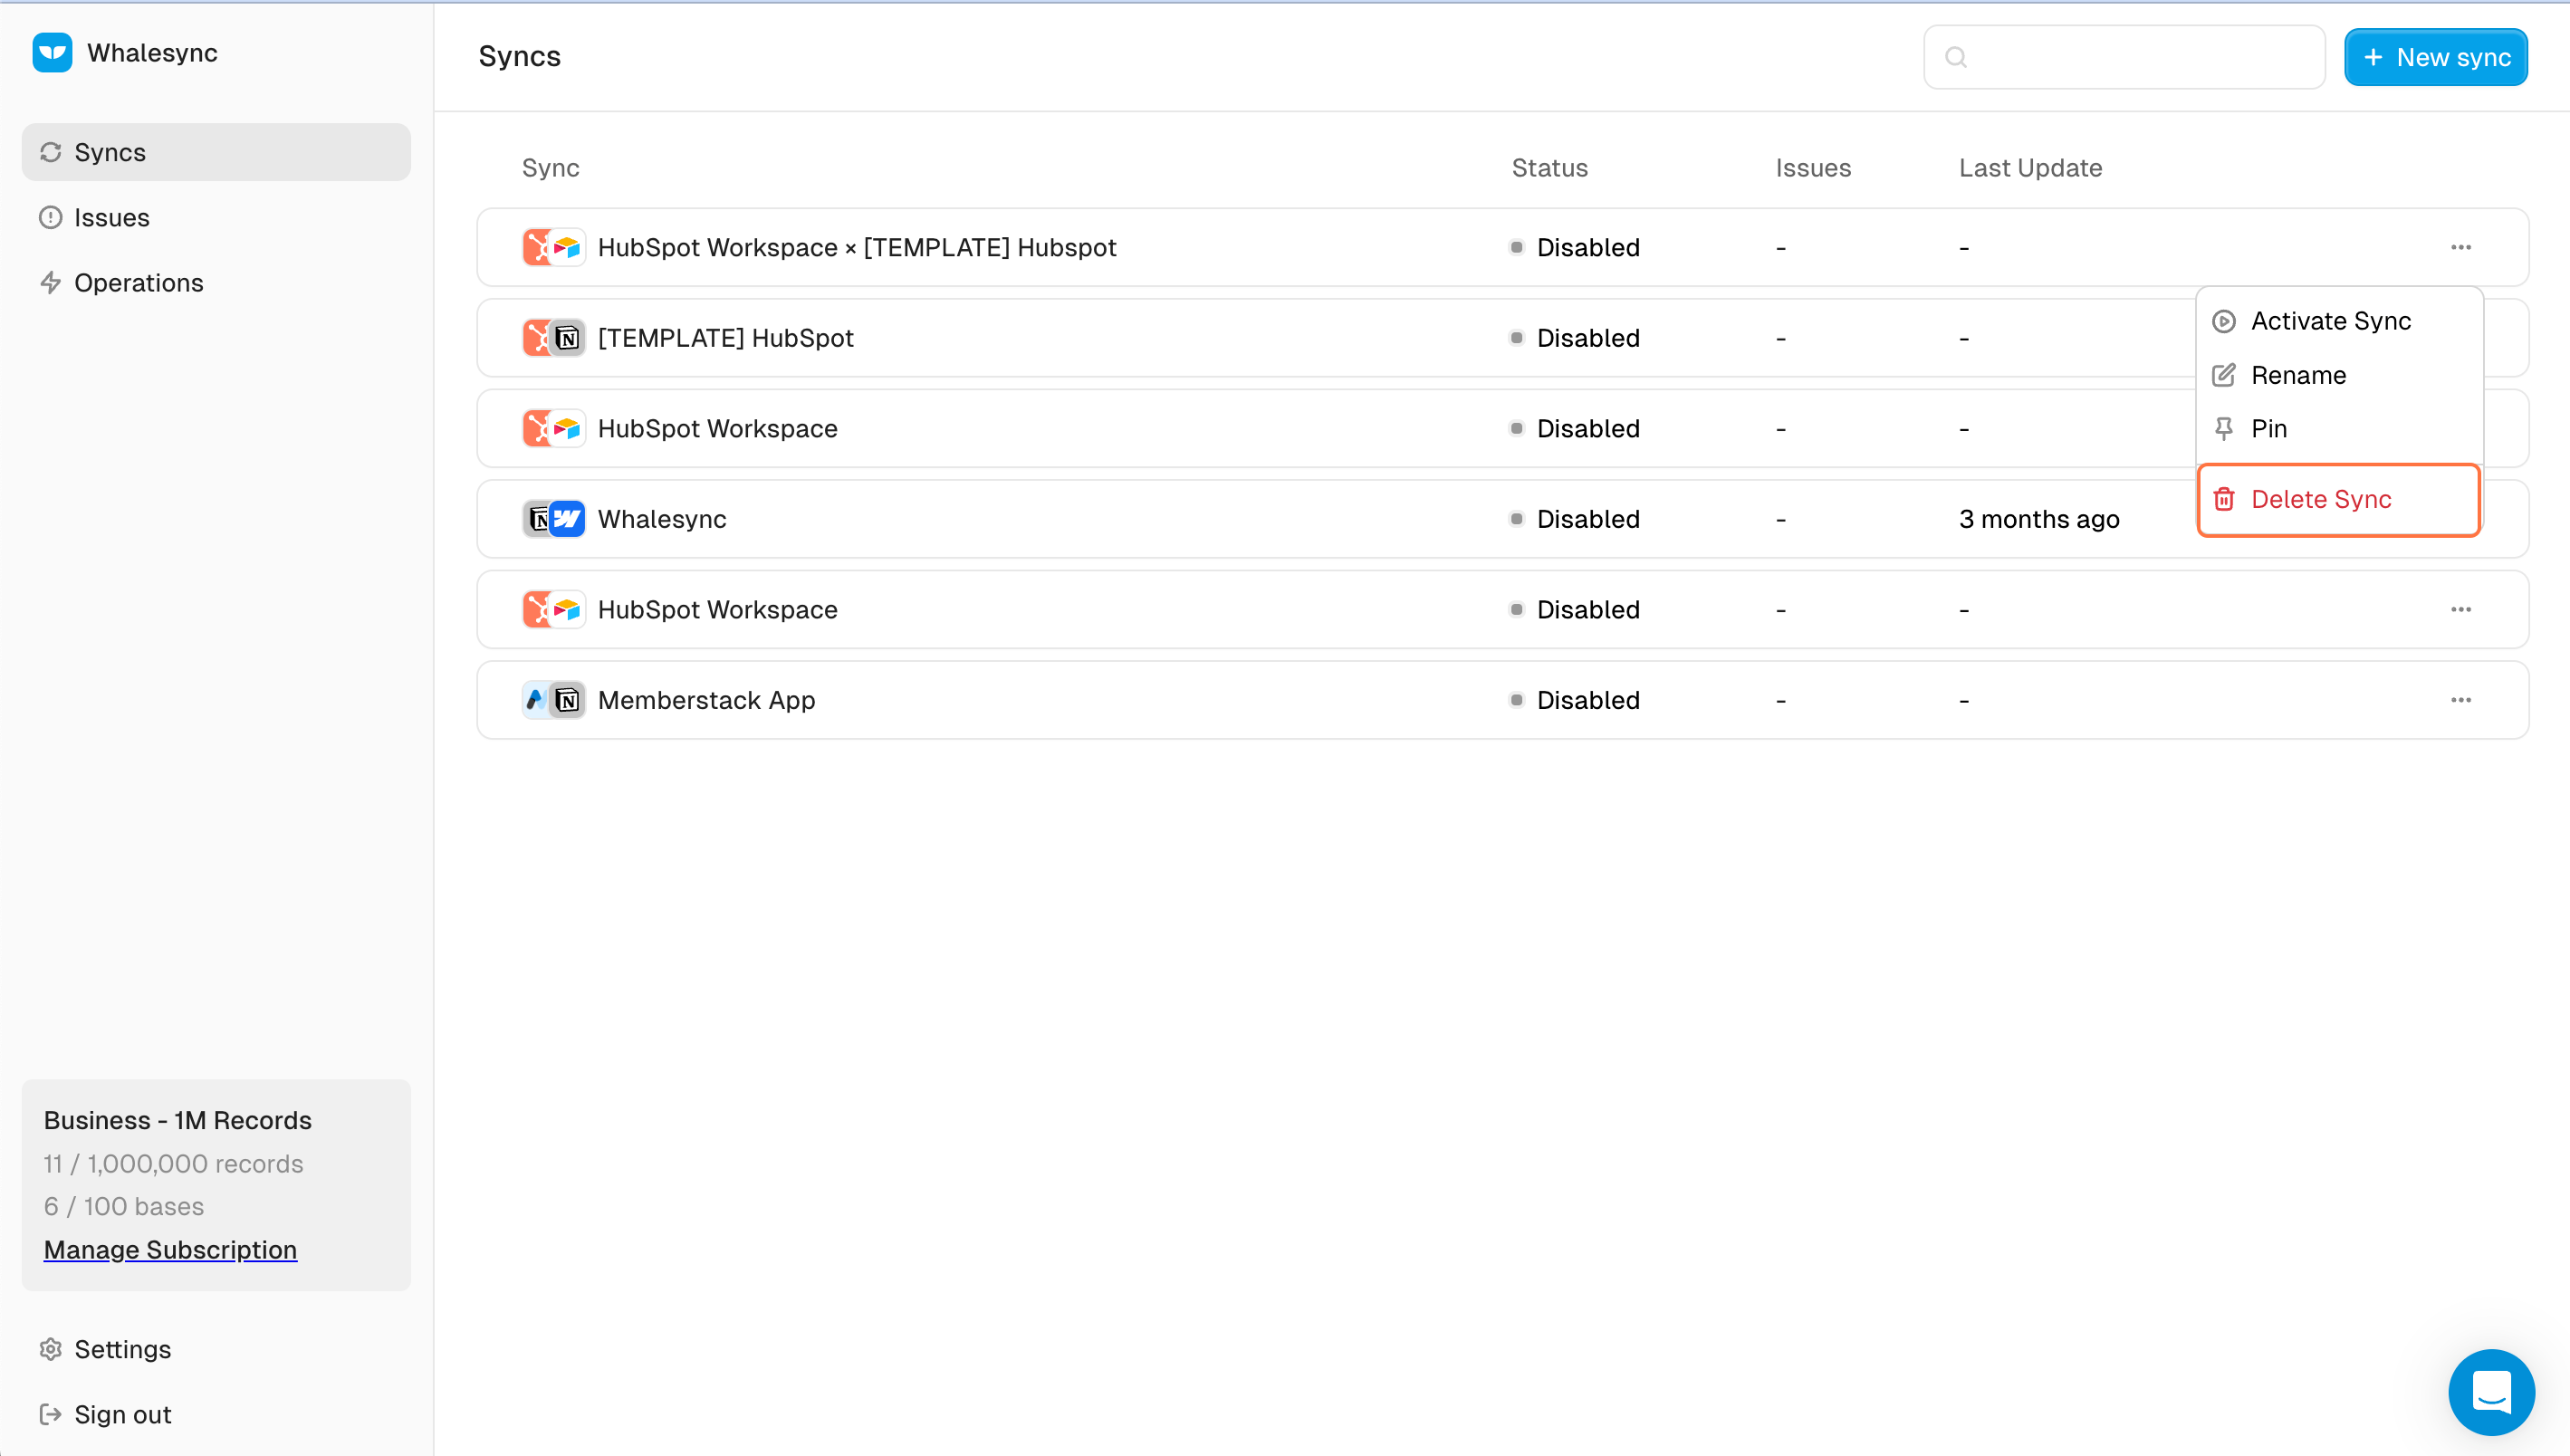Open Settings from the sidebar

(x=122, y=1349)
